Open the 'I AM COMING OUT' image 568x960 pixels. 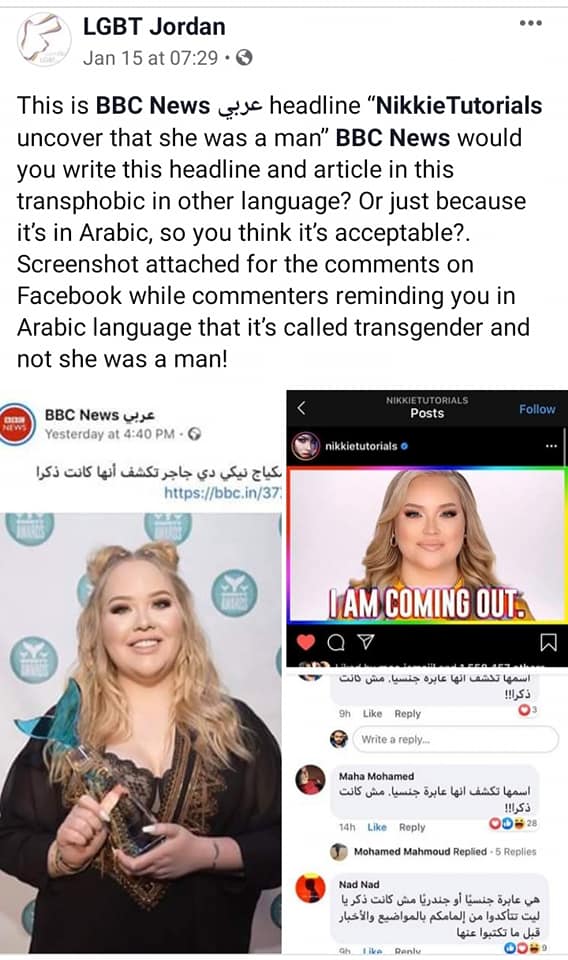(x=427, y=545)
